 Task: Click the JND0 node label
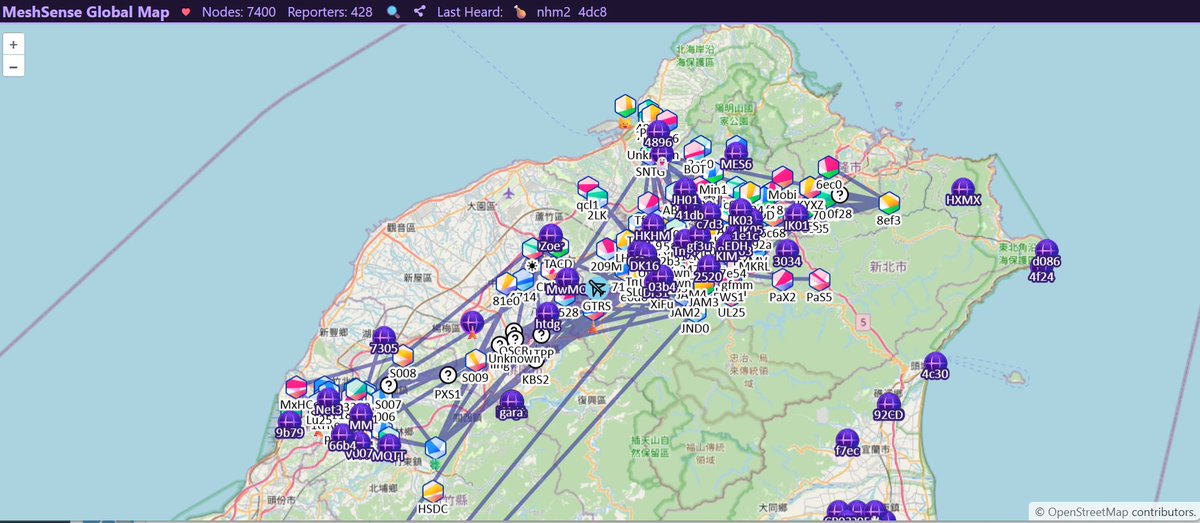coord(695,327)
